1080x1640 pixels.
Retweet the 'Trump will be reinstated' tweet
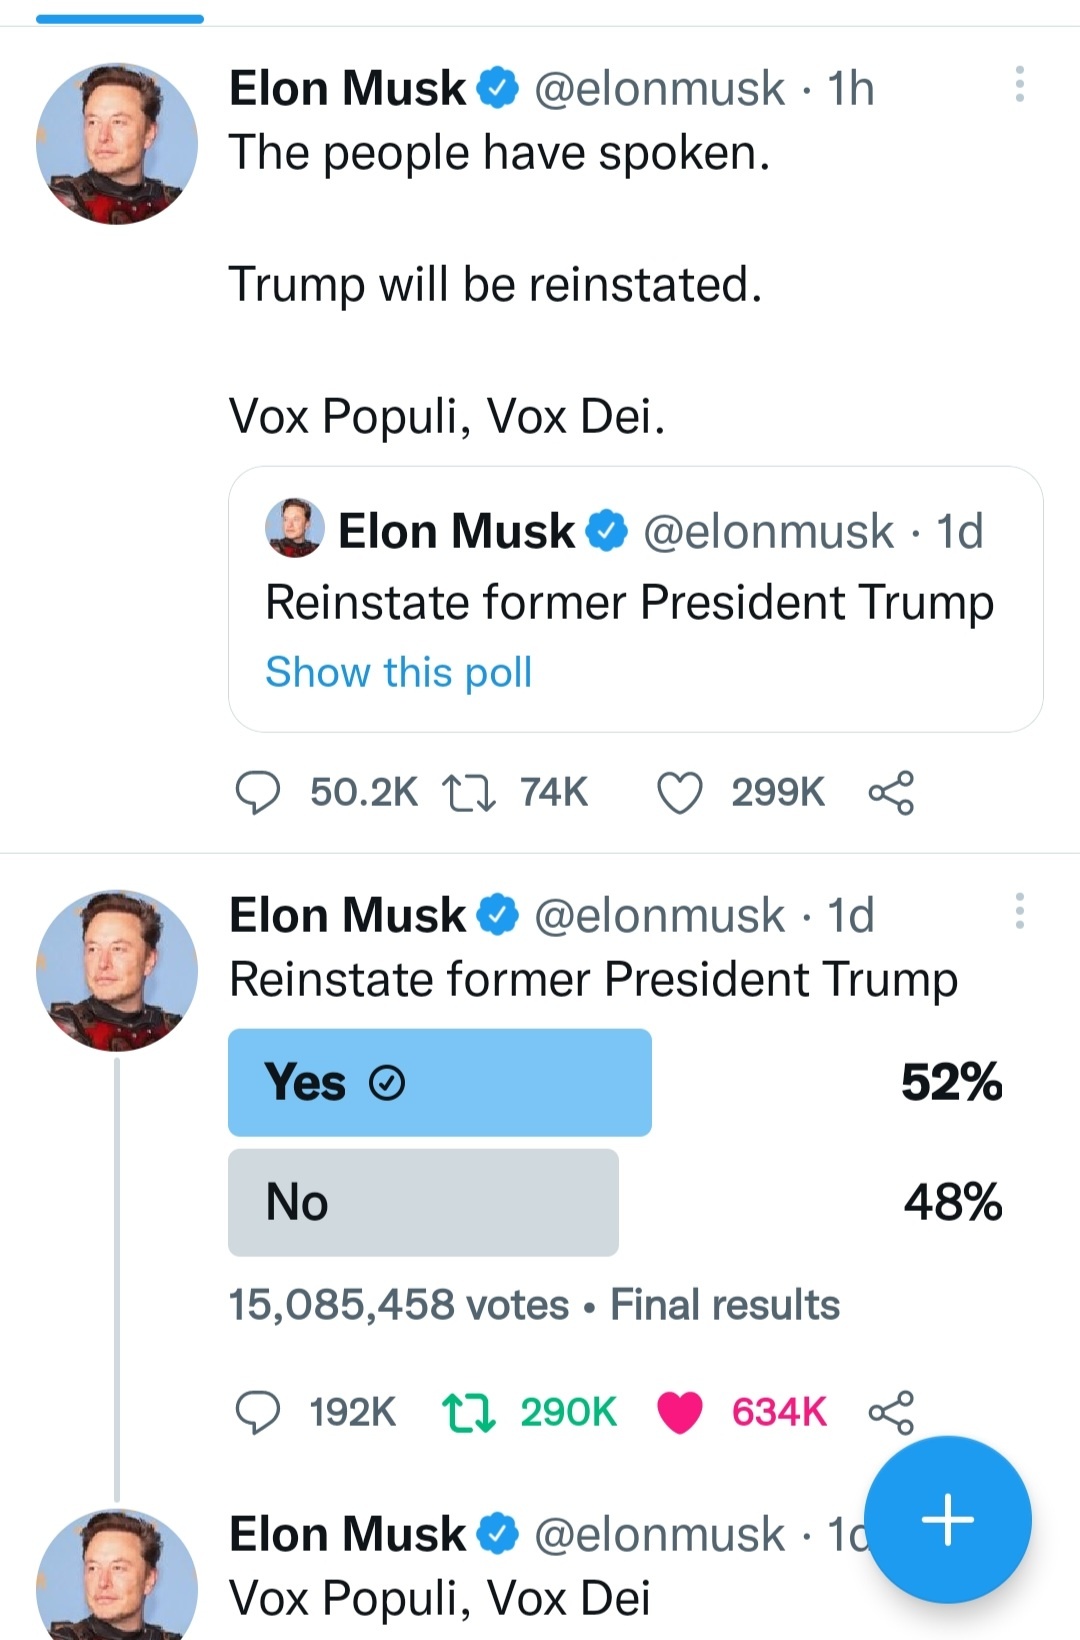coord(469,793)
